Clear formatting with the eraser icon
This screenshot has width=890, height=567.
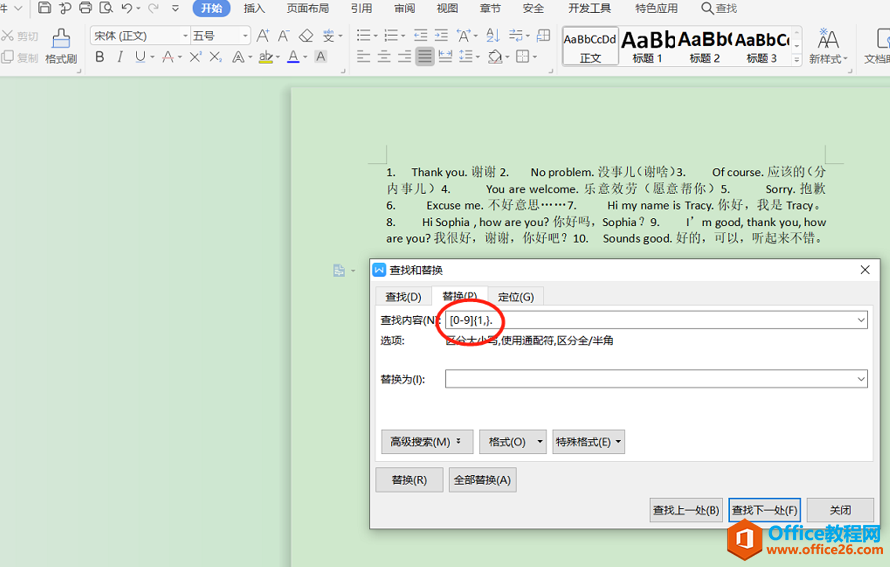(x=306, y=36)
